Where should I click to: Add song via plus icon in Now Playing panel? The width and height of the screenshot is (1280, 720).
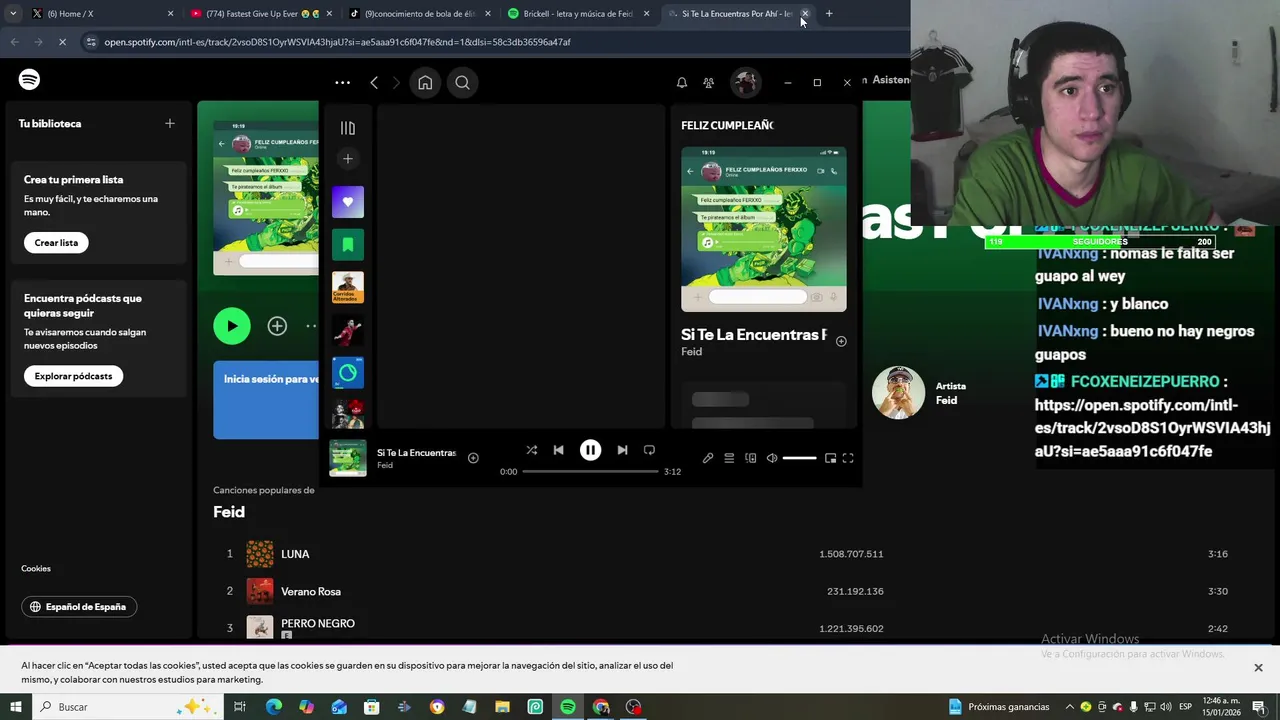pos(841,341)
